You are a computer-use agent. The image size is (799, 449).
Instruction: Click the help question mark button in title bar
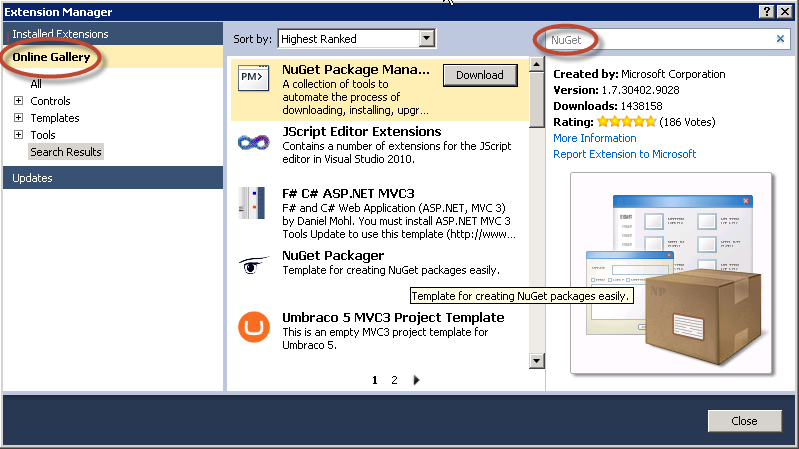click(x=766, y=11)
